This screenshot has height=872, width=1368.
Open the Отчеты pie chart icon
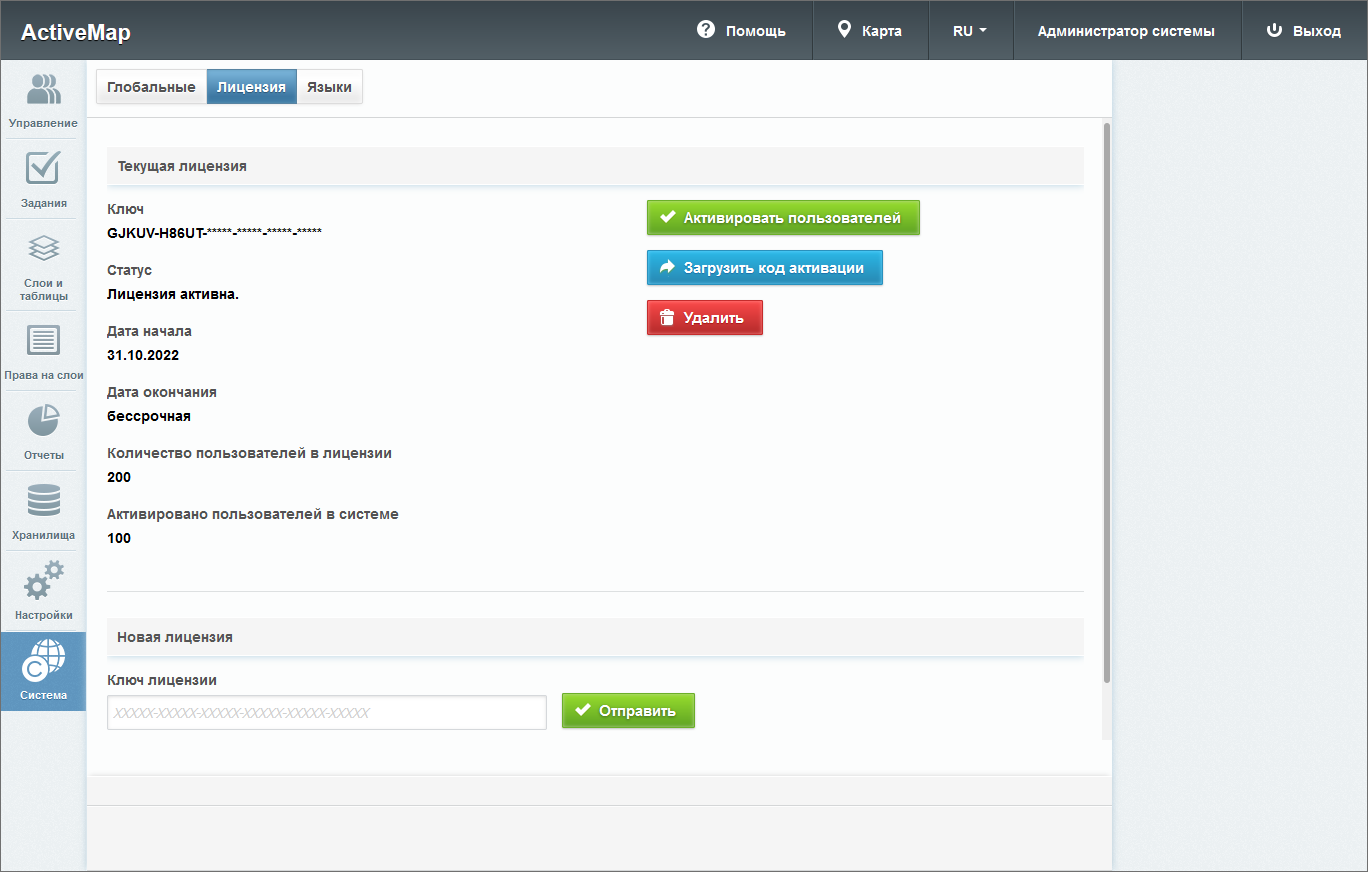43,422
